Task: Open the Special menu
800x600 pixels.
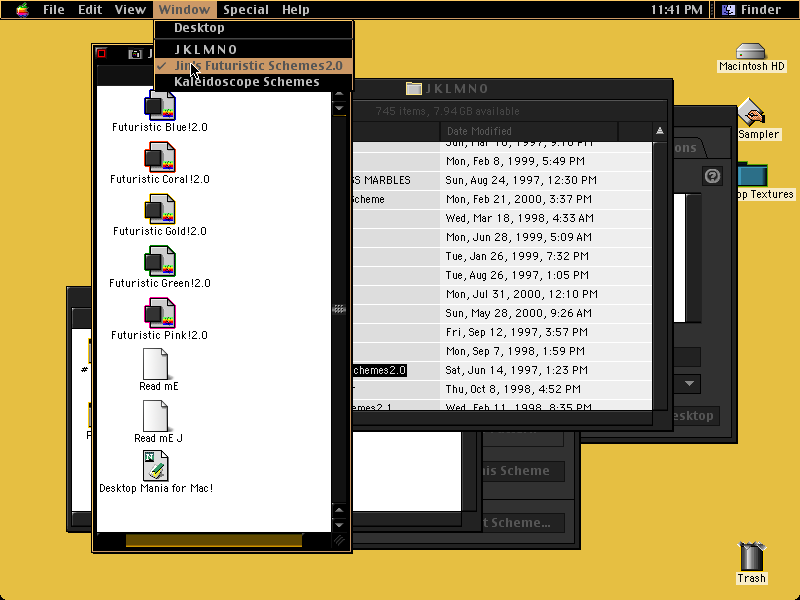Action: pyautogui.click(x=246, y=10)
